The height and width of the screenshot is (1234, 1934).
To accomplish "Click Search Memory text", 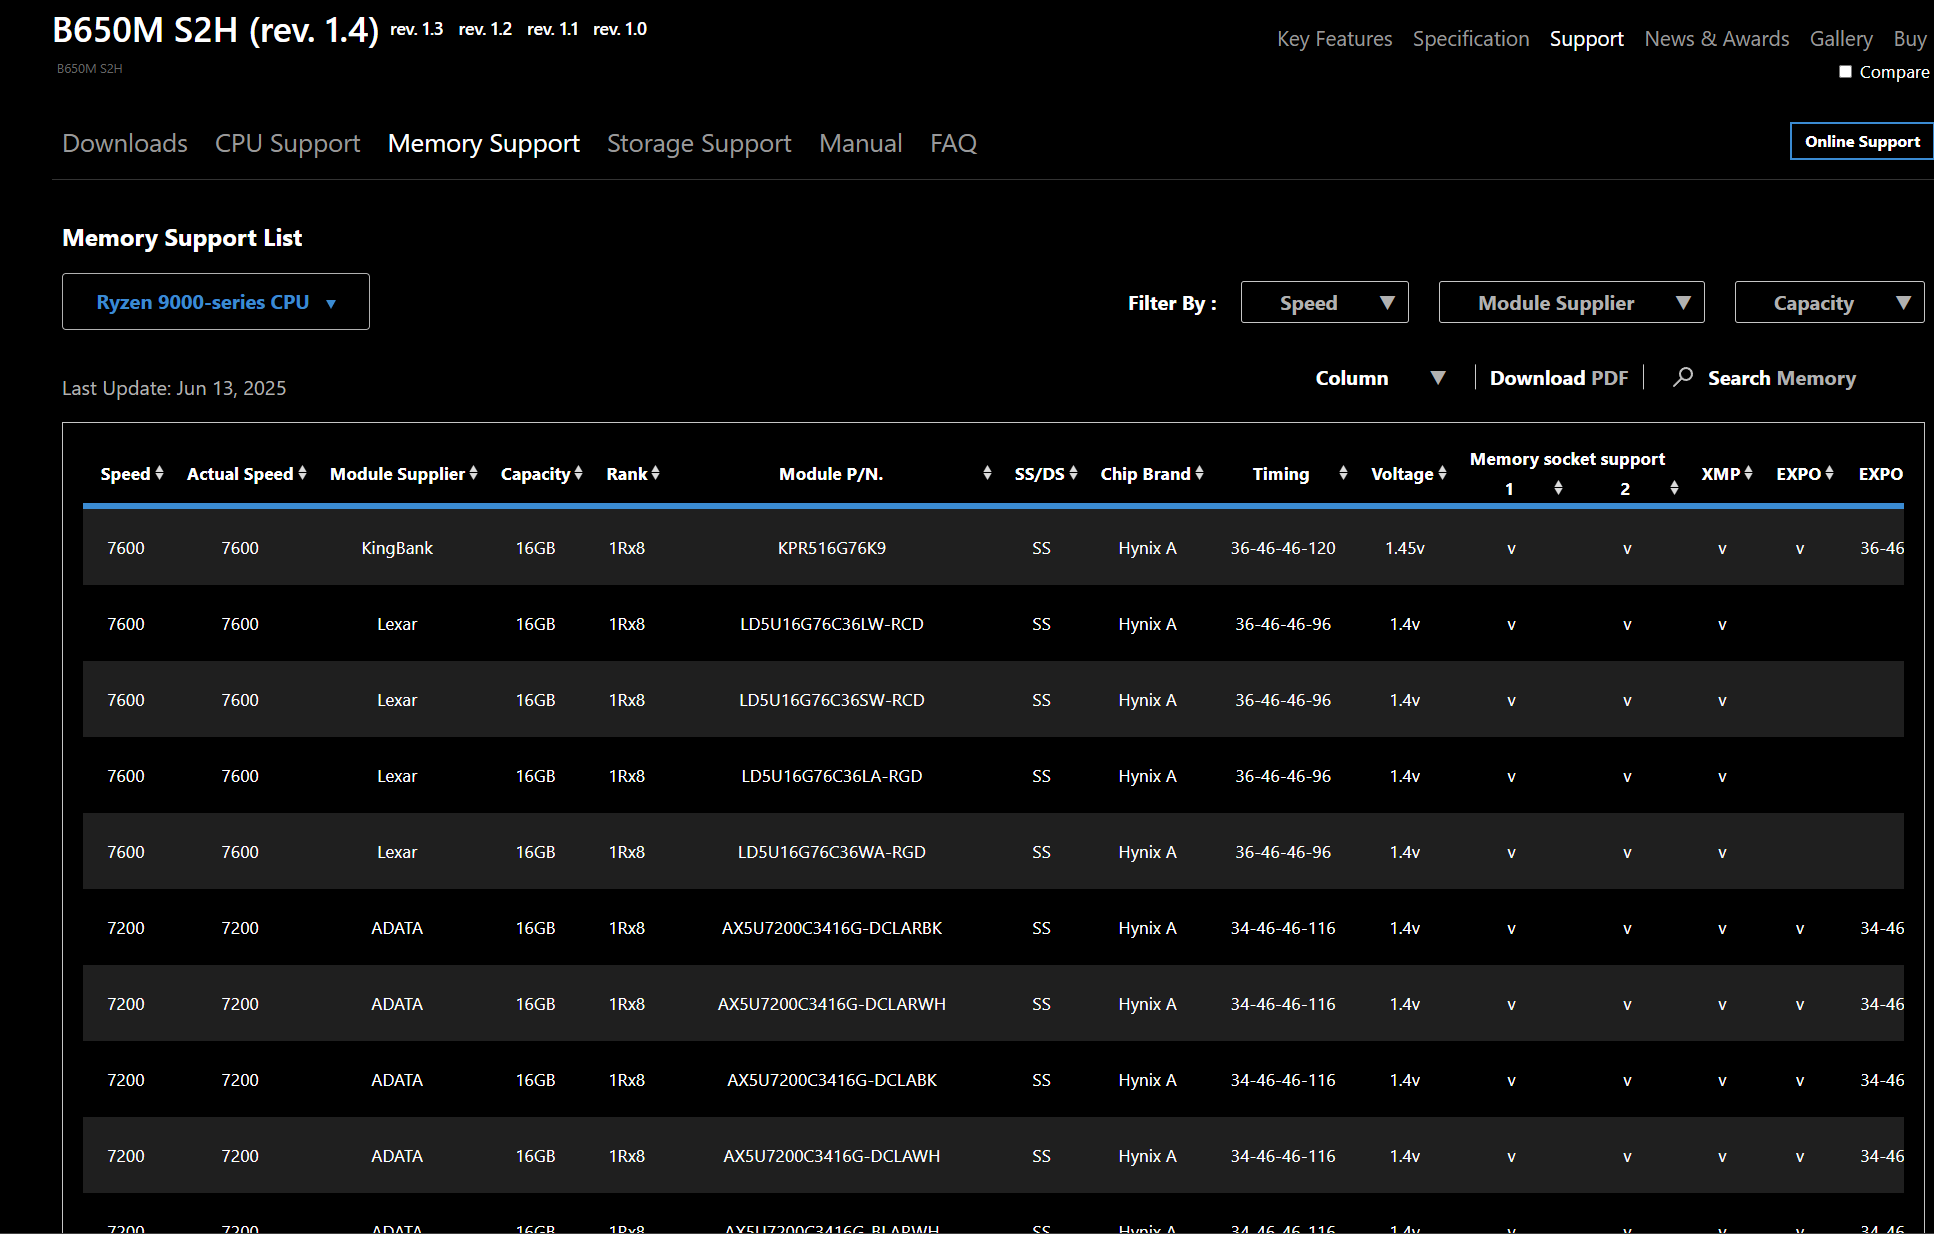I will [1782, 378].
